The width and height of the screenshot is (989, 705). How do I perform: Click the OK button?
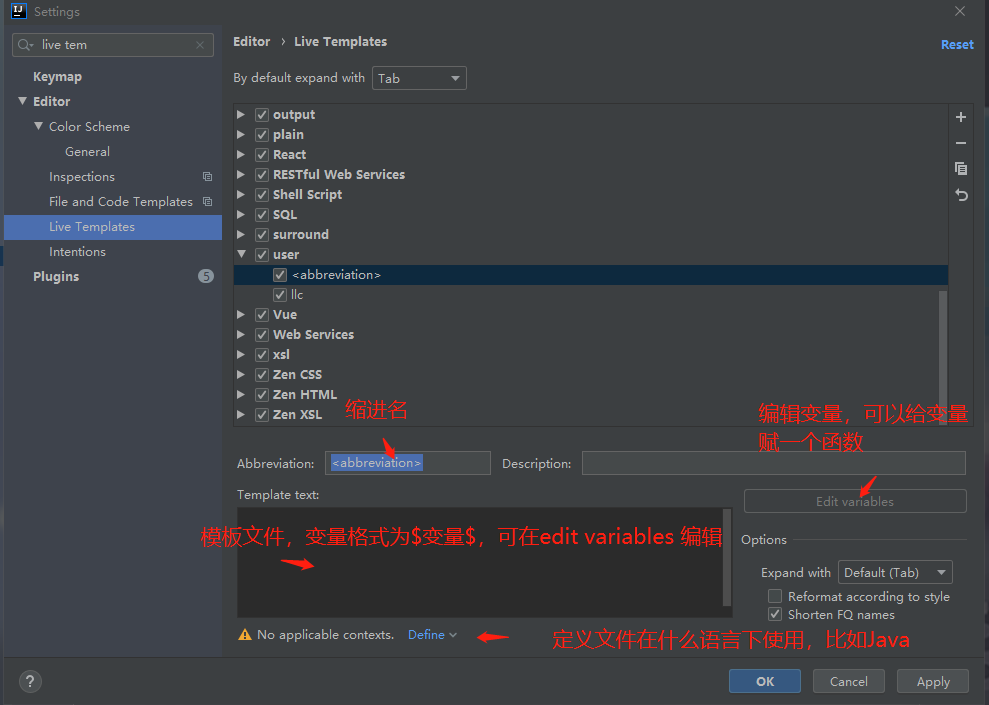[764, 681]
